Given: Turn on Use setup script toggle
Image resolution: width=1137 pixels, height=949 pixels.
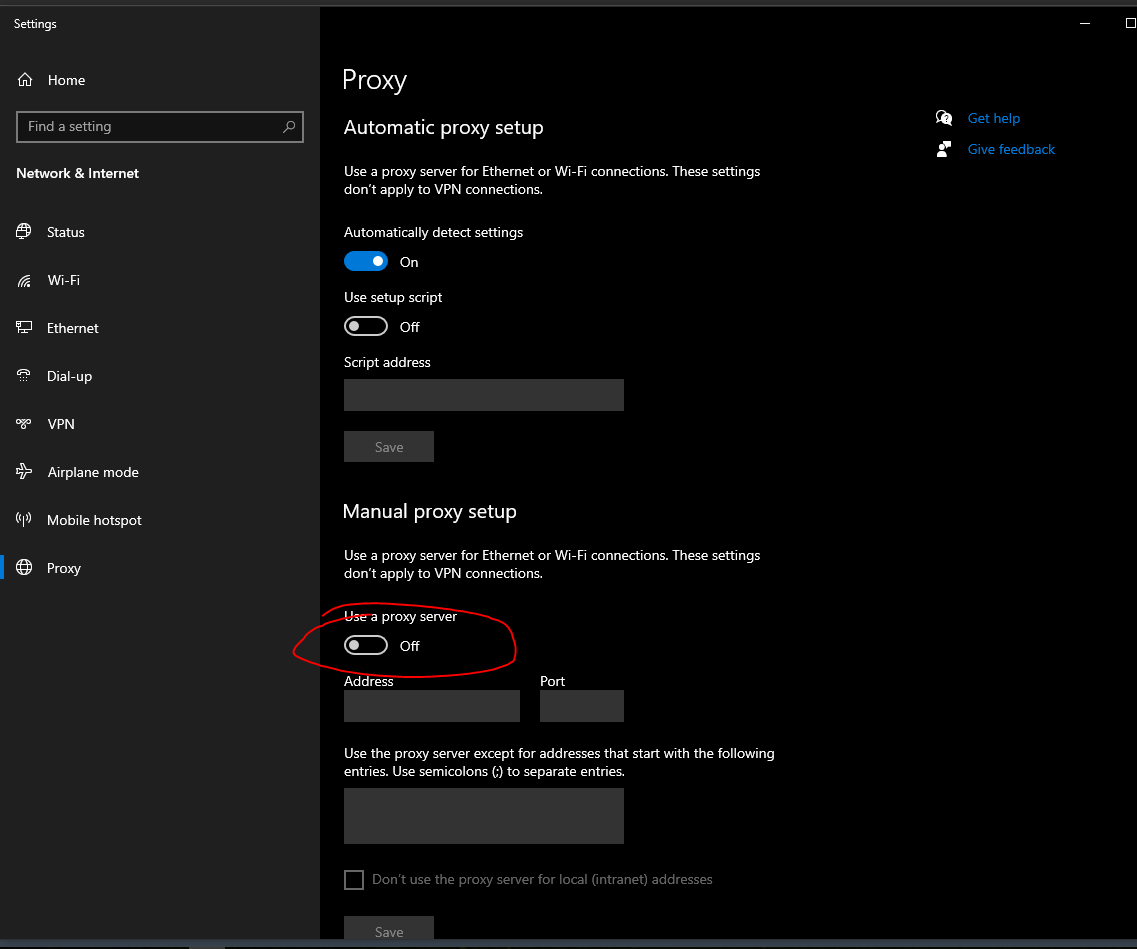Looking at the screenshot, I should (366, 327).
